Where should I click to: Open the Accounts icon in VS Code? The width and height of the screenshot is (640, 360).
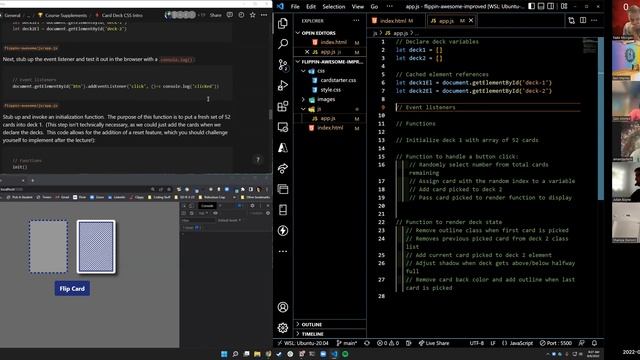(x=283, y=307)
